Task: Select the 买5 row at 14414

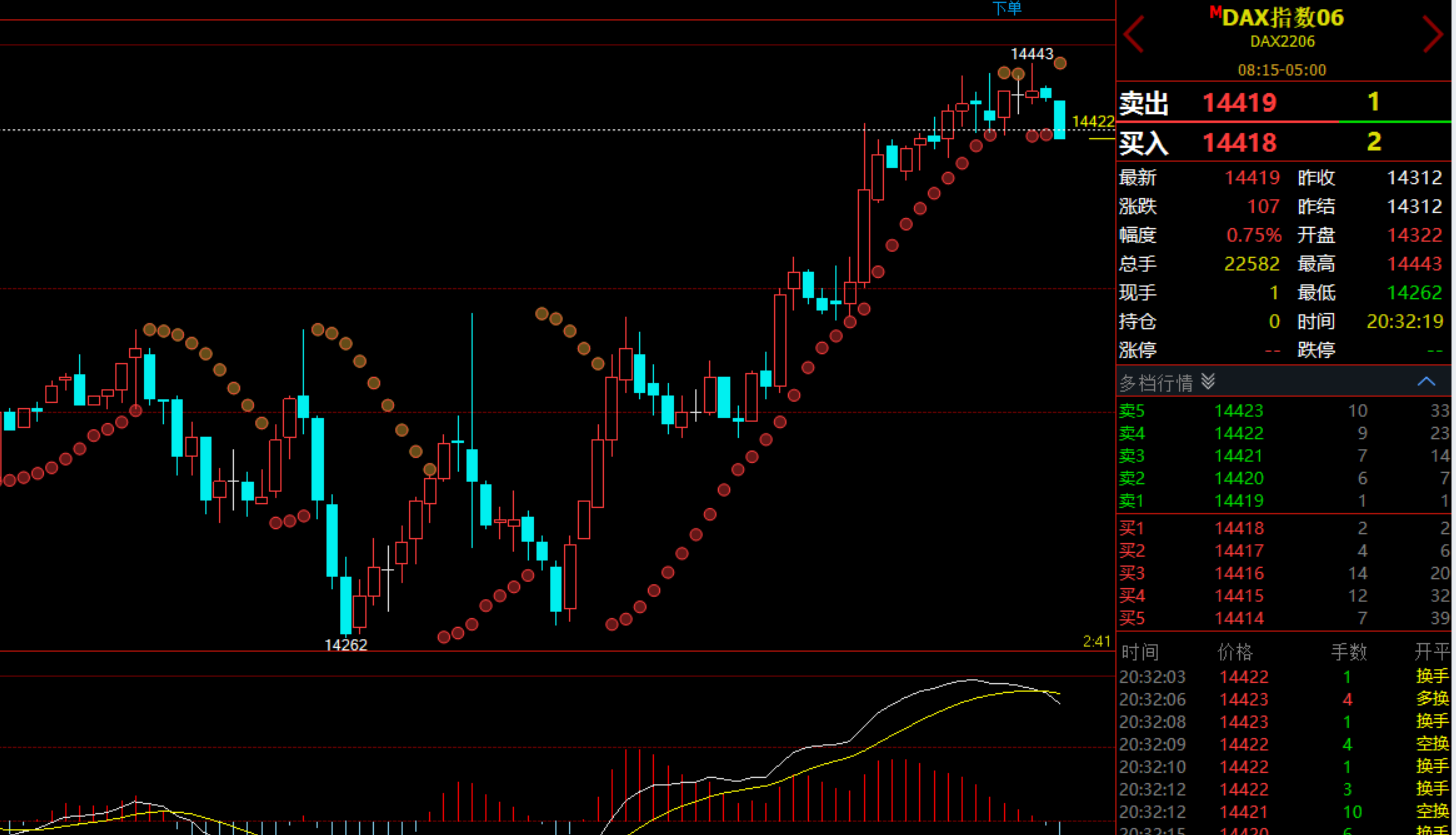Action: coord(1284,618)
